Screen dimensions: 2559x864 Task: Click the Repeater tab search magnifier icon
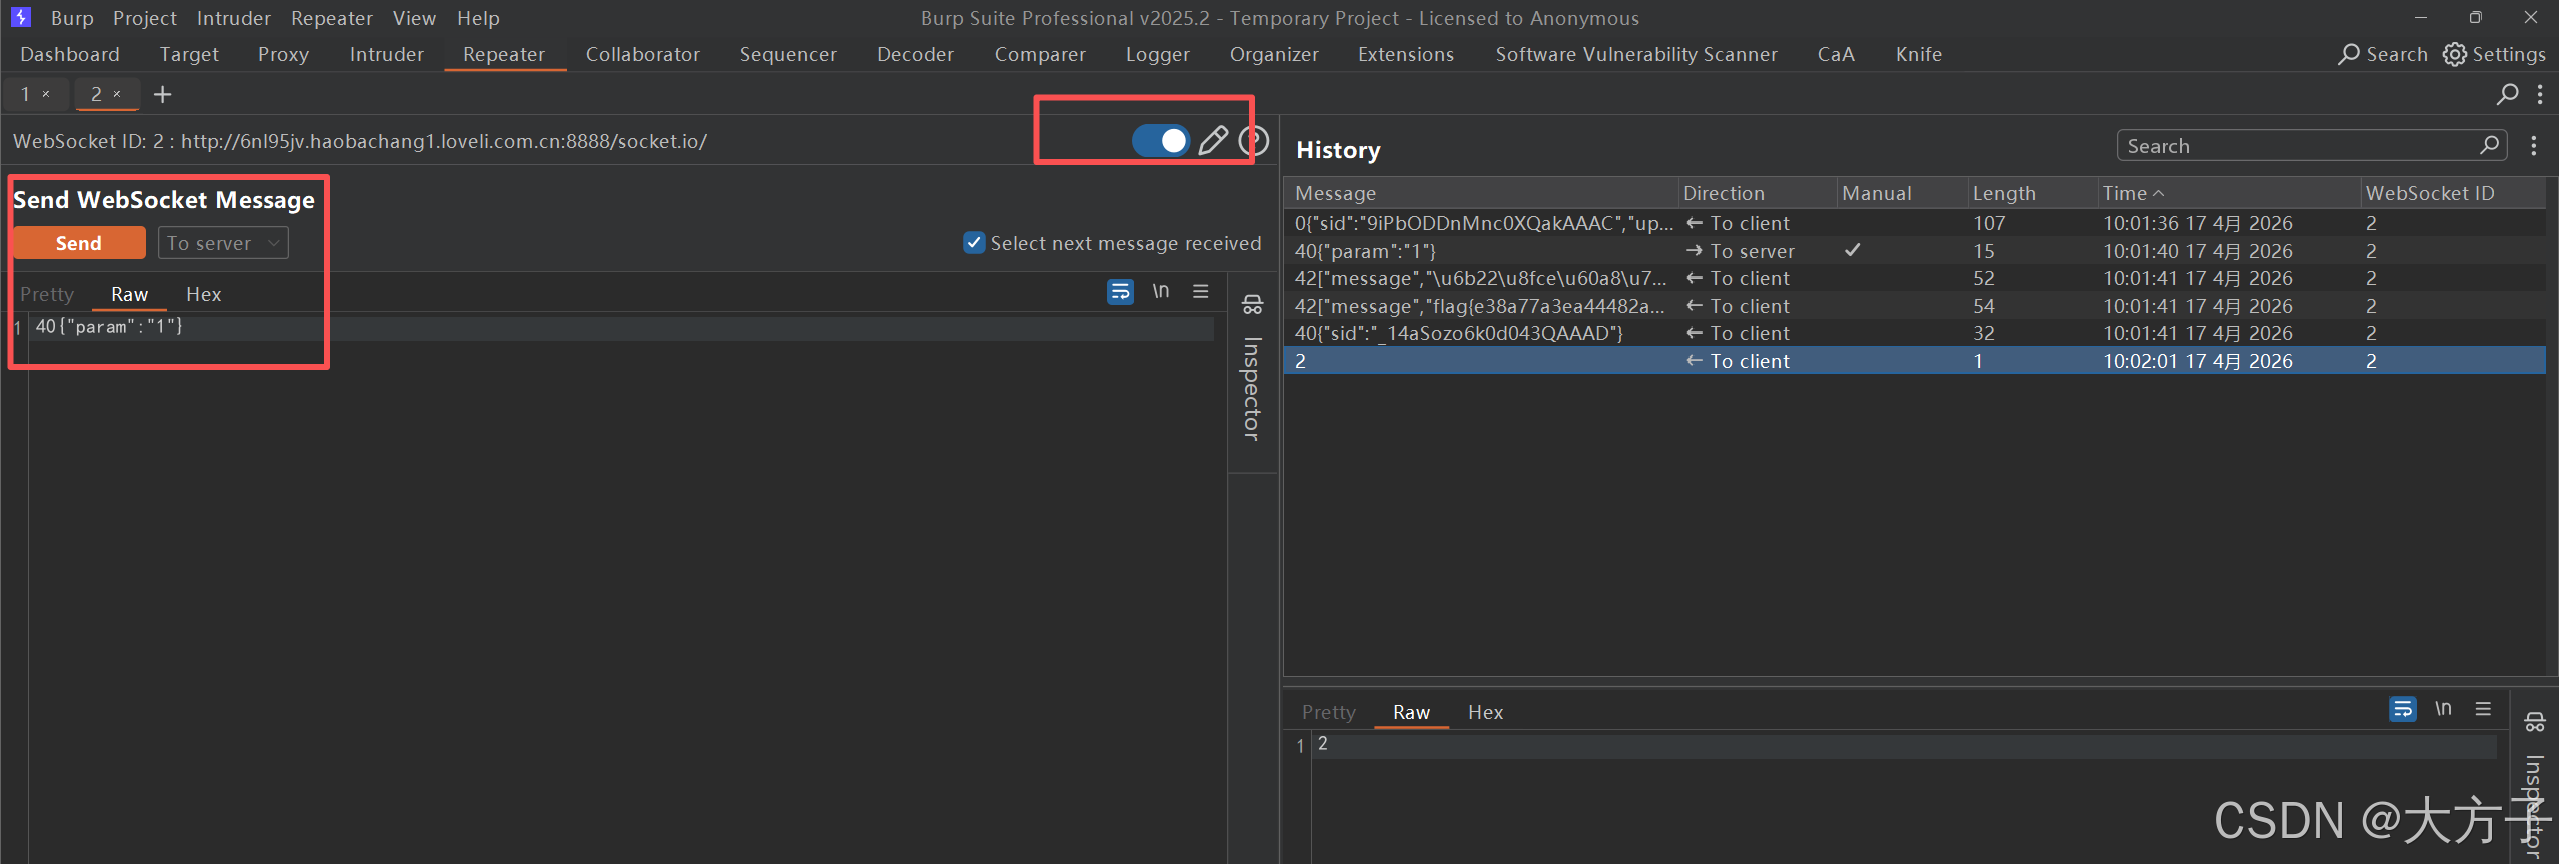point(2507,94)
